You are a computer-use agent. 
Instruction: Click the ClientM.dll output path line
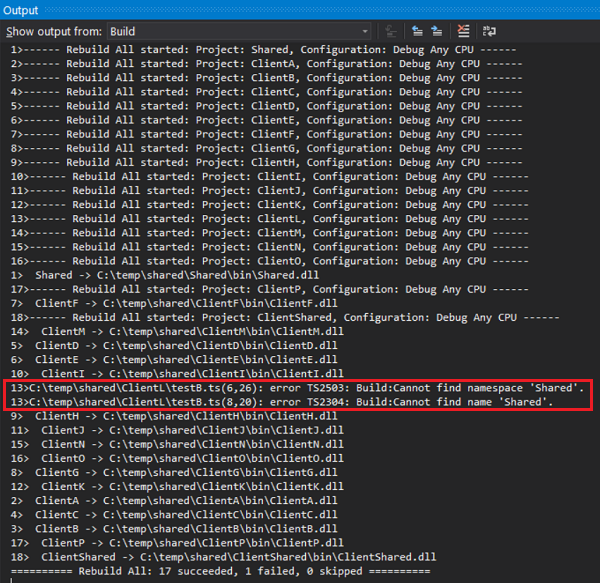(177, 332)
